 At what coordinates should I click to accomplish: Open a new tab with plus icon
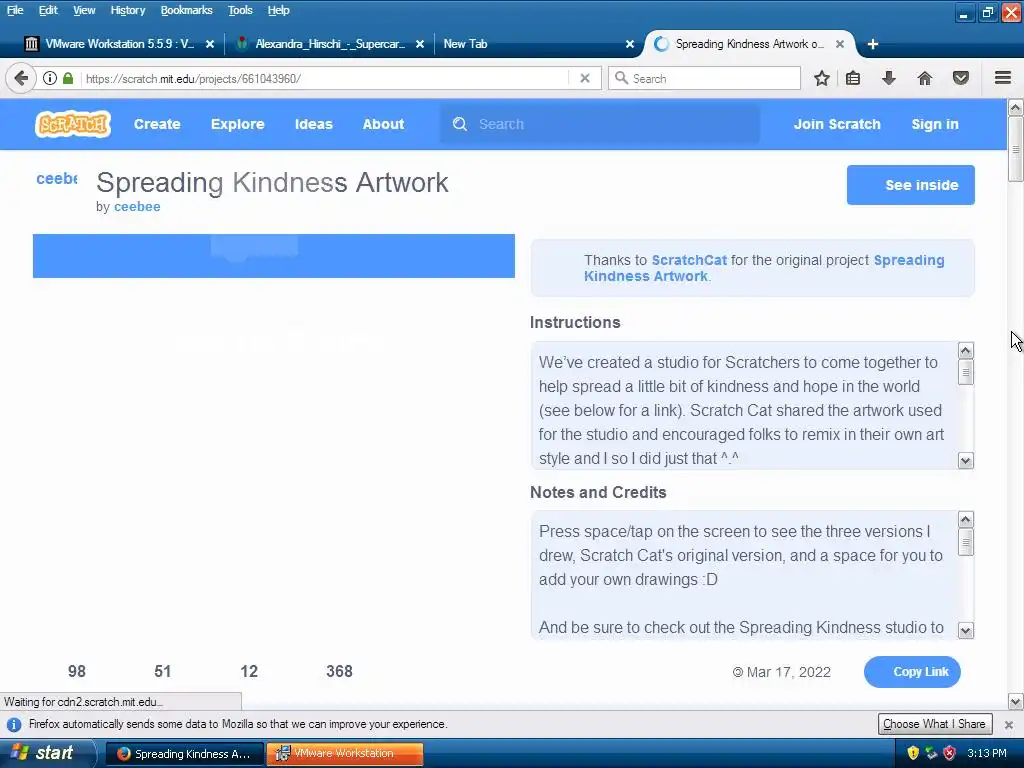pos(872,44)
